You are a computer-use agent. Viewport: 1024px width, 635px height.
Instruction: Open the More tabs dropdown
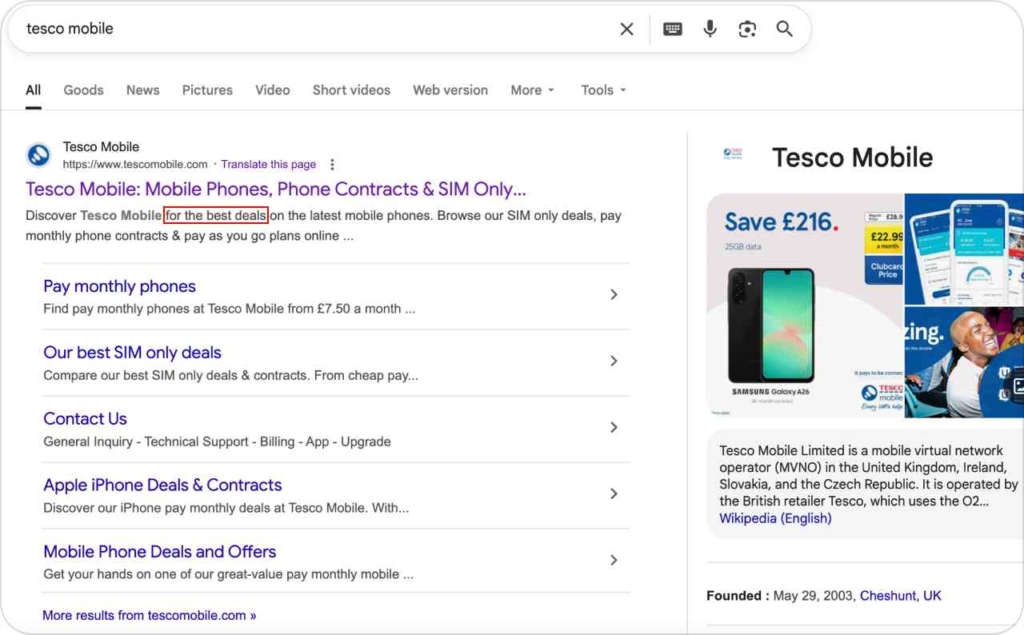[532, 90]
